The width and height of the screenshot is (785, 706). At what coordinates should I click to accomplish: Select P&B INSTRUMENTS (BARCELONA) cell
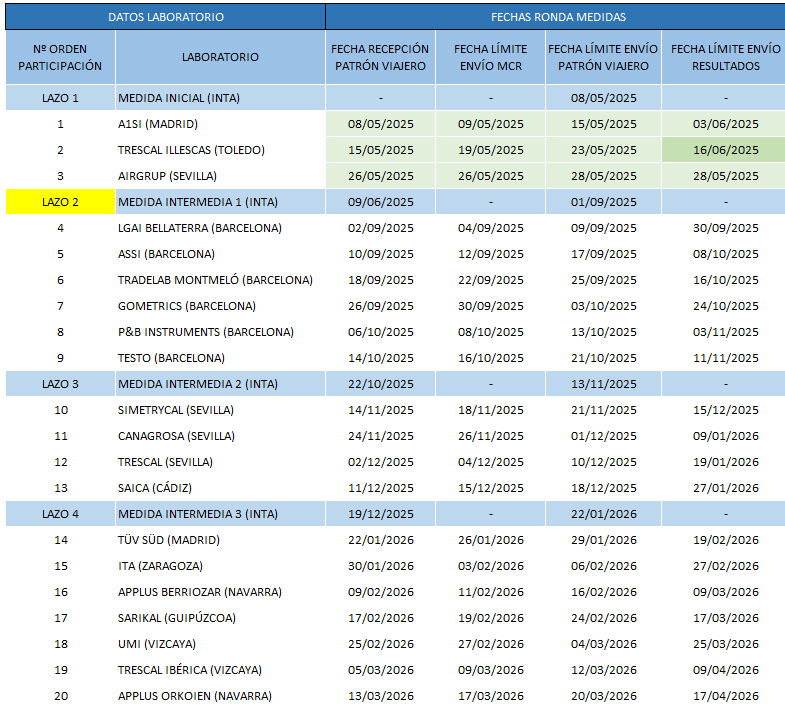coord(220,332)
